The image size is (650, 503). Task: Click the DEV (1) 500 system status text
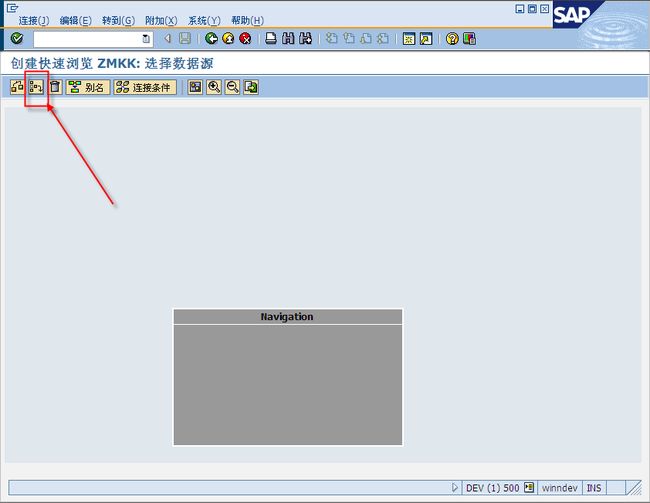coord(492,488)
